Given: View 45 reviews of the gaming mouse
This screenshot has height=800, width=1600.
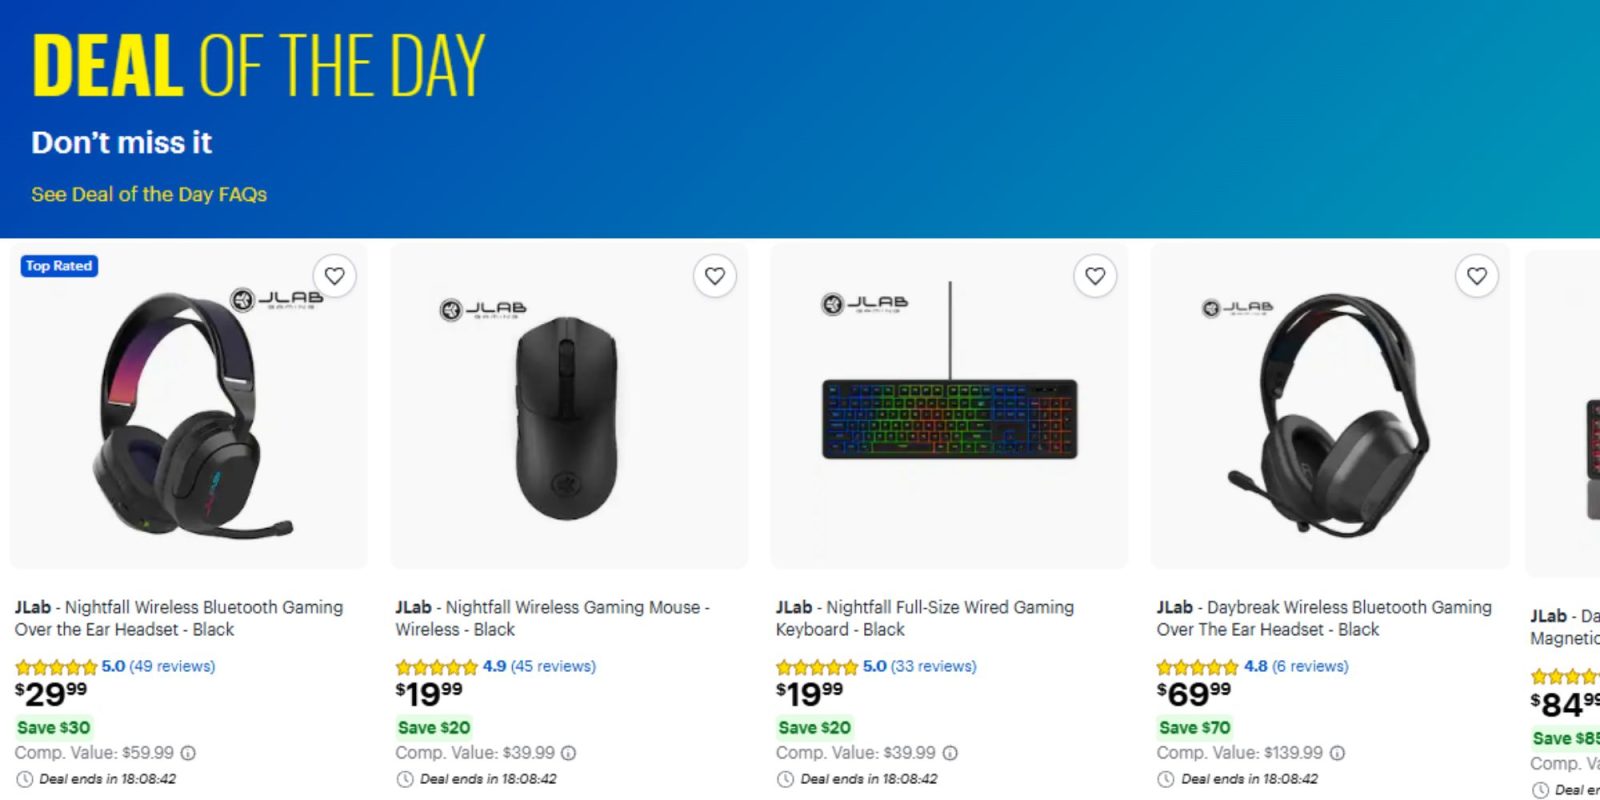Looking at the screenshot, I should [x=553, y=666].
